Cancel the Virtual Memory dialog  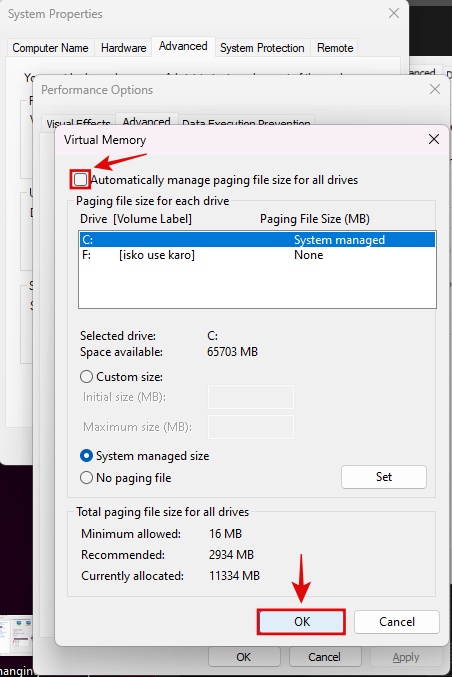pyautogui.click(x=397, y=622)
